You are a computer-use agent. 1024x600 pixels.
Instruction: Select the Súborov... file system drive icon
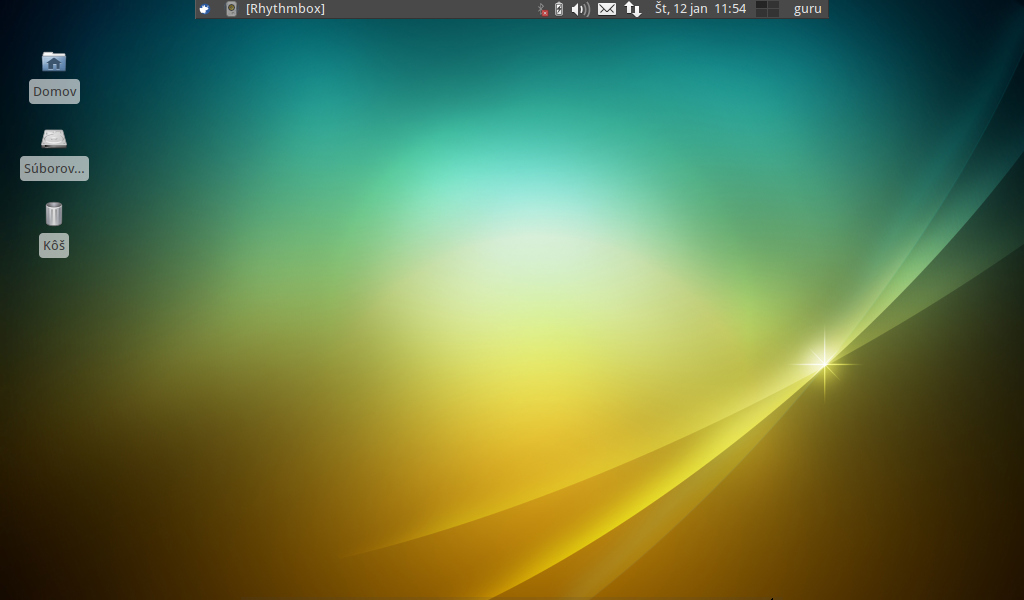pos(54,138)
